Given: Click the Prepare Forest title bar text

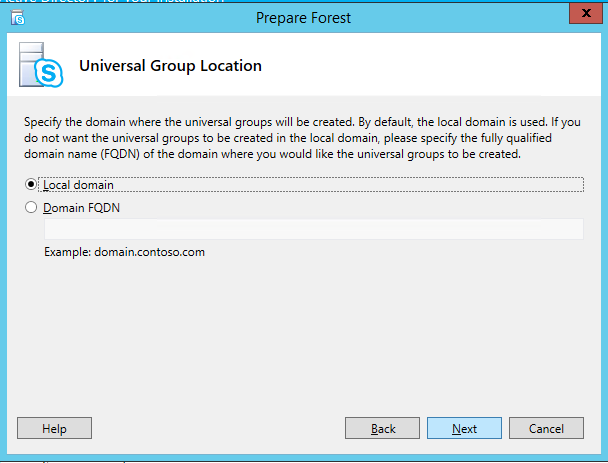Looking at the screenshot, I should [303, 17].
